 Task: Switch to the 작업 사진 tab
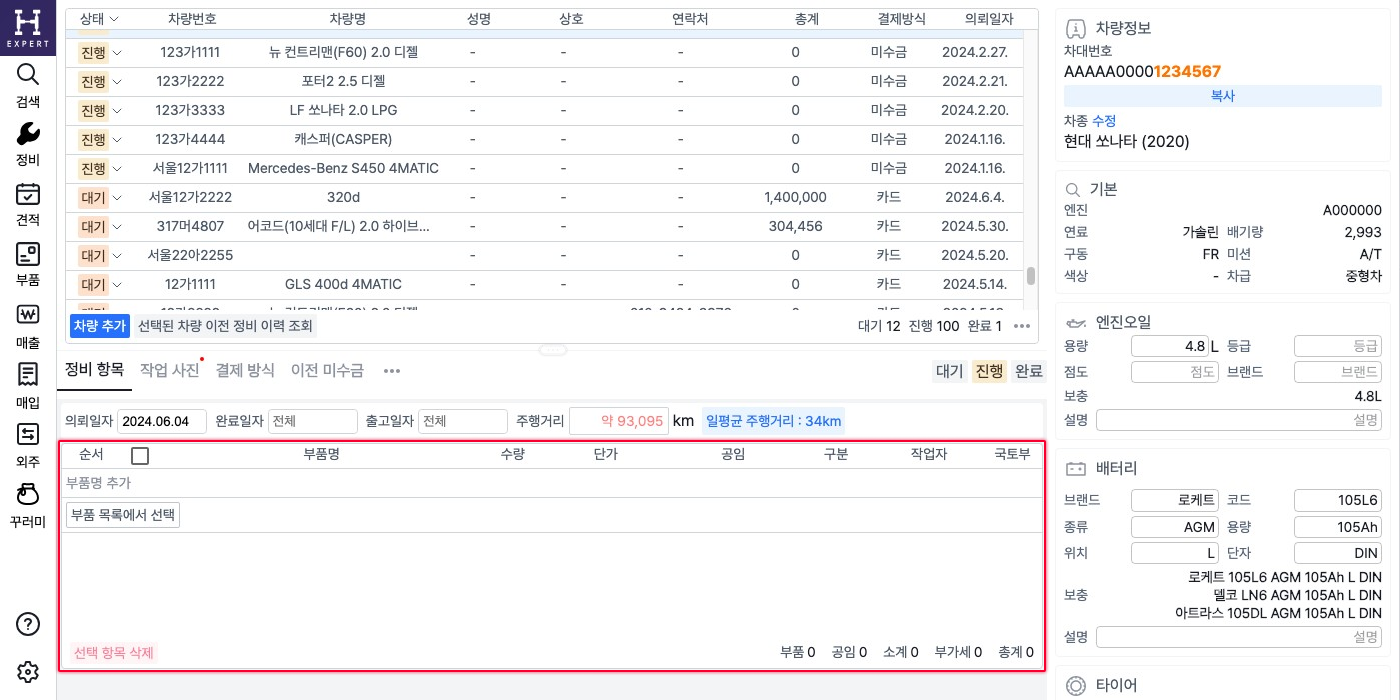tap(169, 370)
